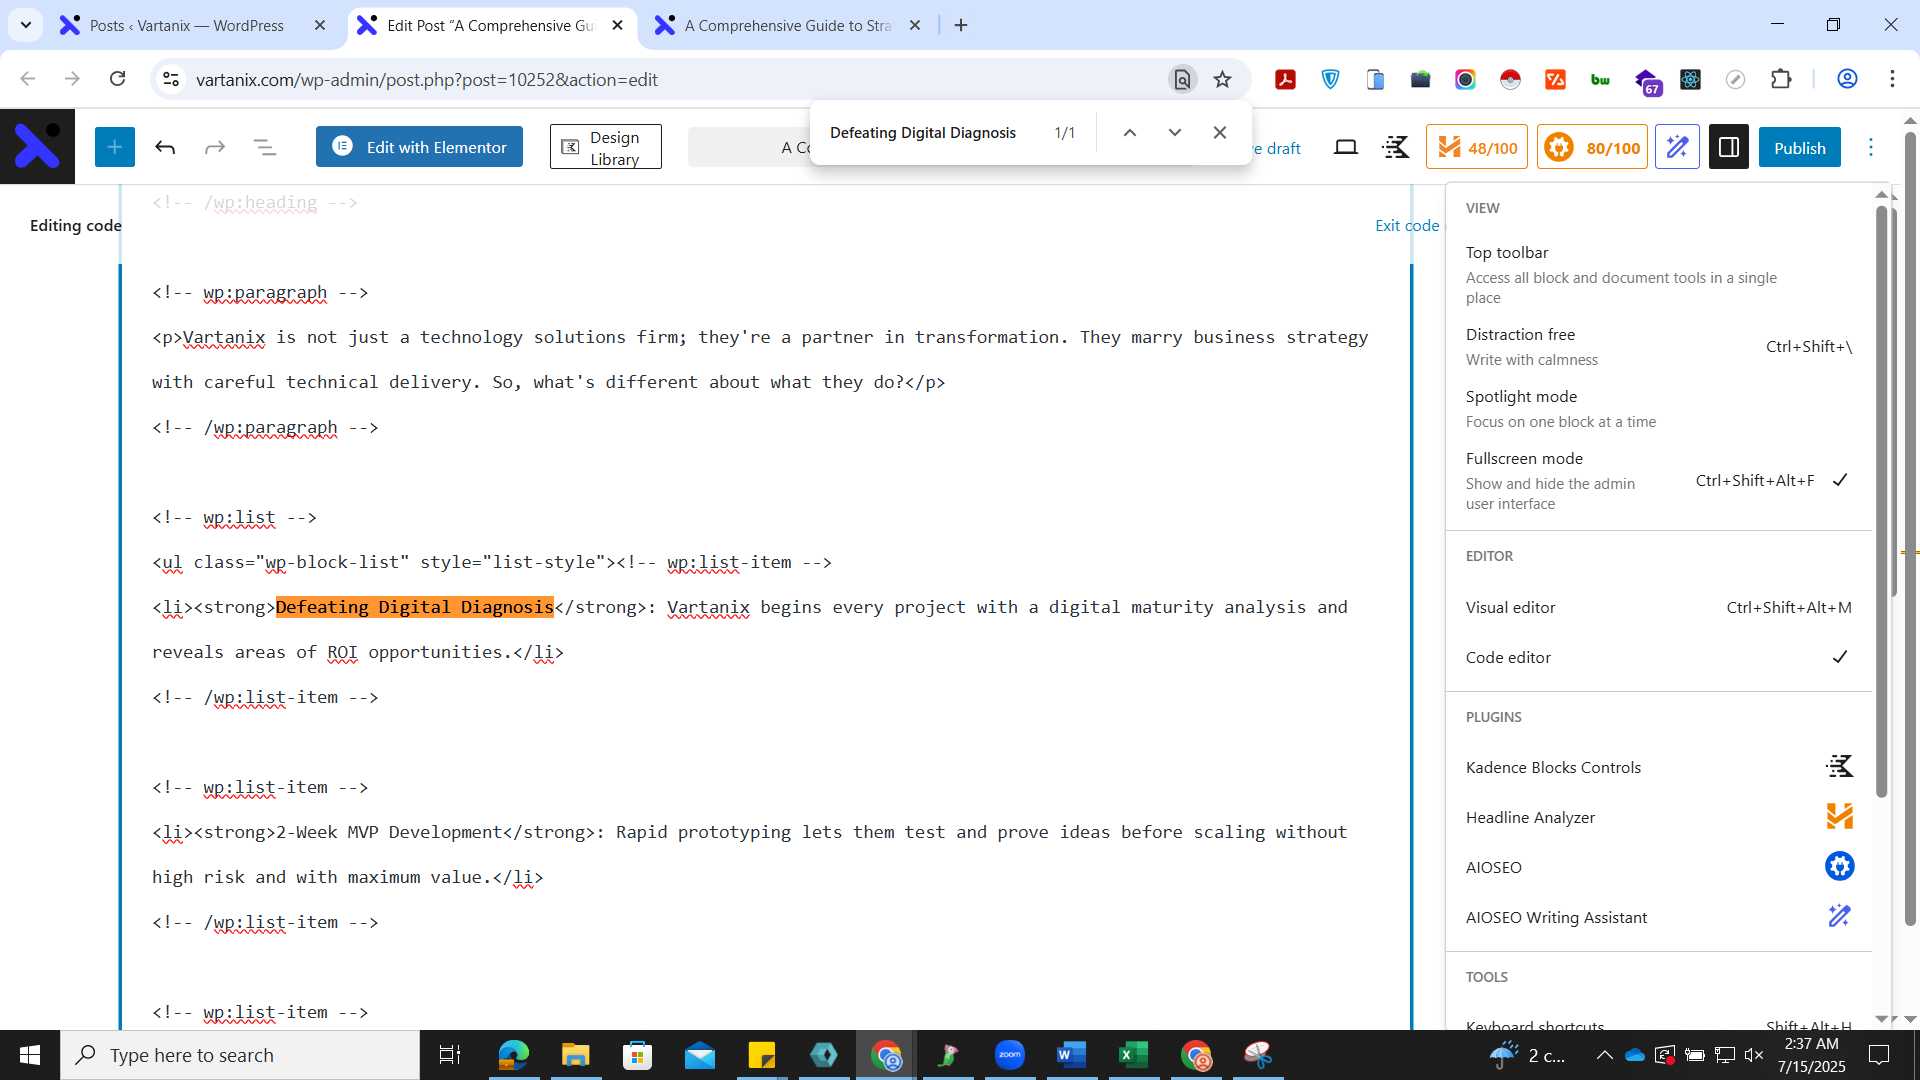Open File Explorer from taskbar

575,1055
